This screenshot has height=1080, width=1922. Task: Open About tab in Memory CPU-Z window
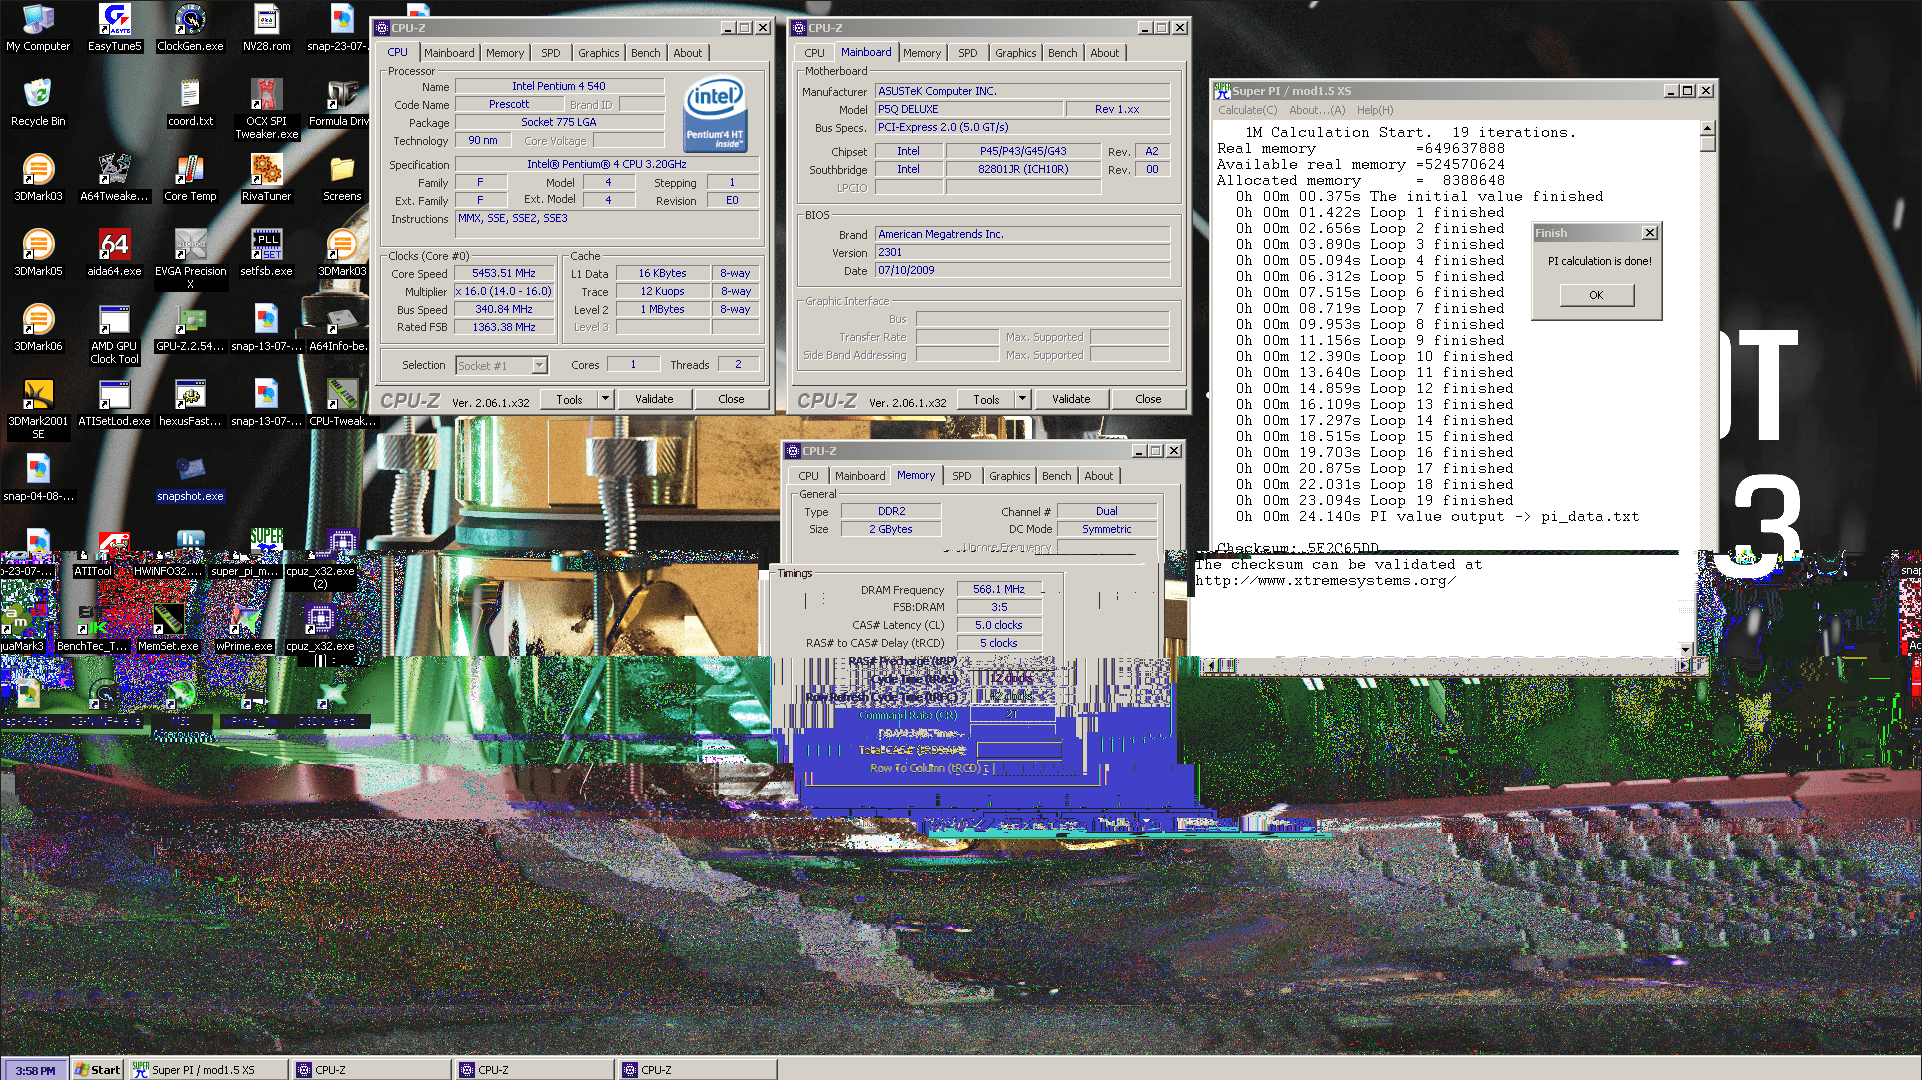tap(1099, 476)
